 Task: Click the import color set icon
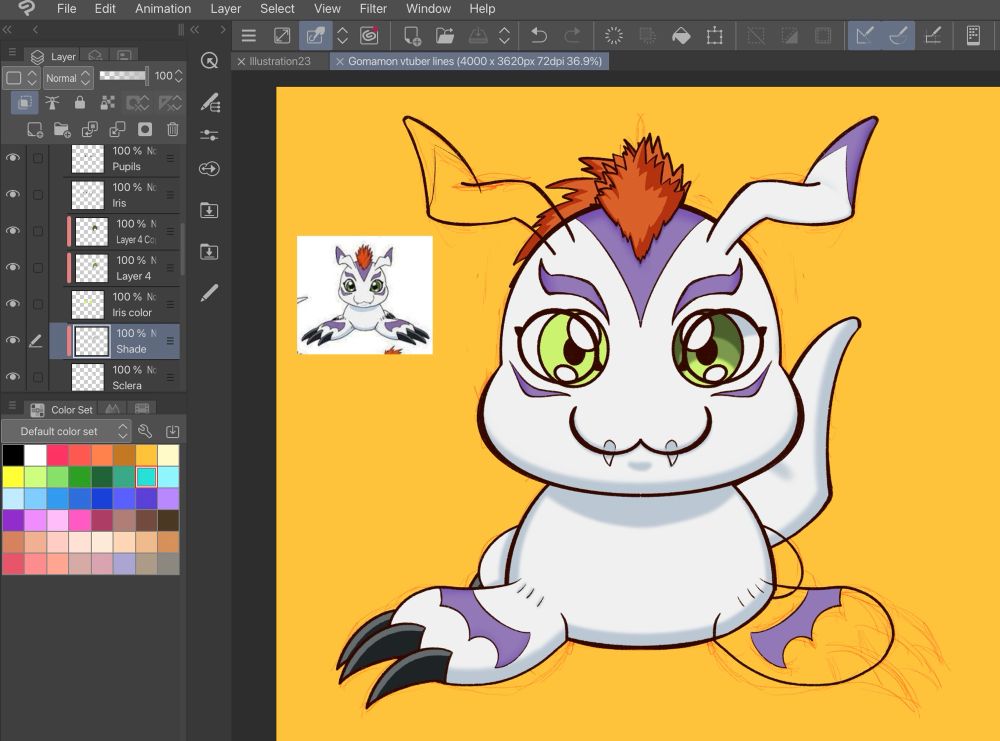pyautogui.click(x=172, y=432)
